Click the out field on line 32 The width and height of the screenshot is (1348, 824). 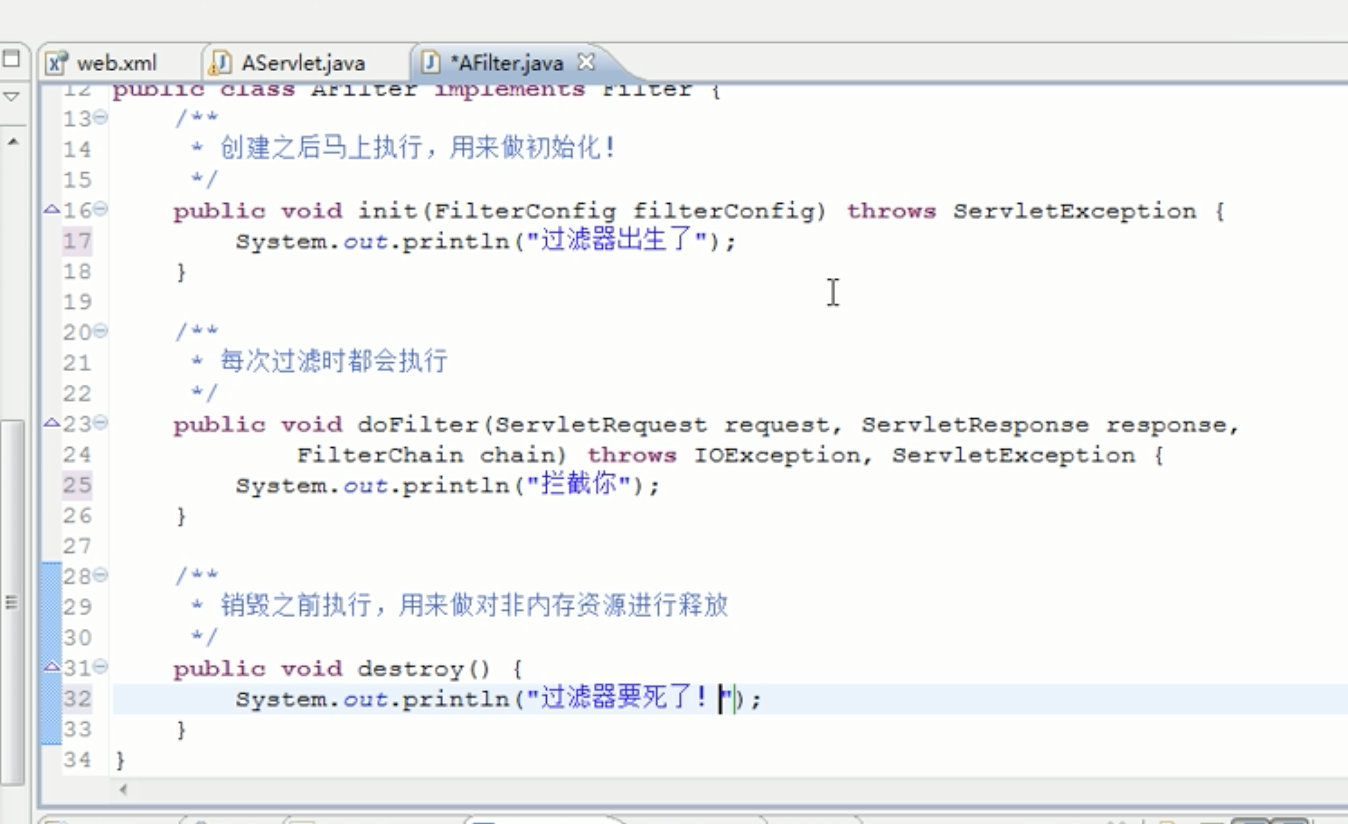[x=365, y=700]
